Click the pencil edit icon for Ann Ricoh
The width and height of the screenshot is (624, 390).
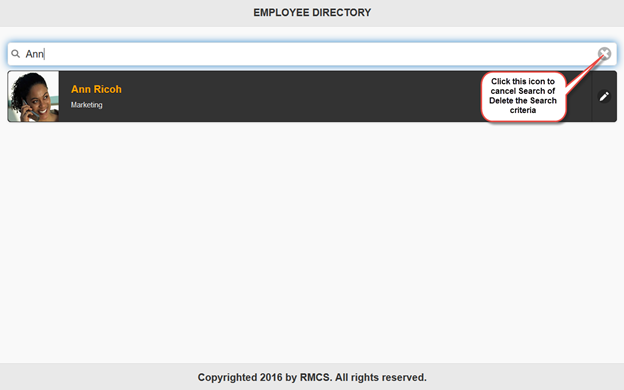(604, 96)
